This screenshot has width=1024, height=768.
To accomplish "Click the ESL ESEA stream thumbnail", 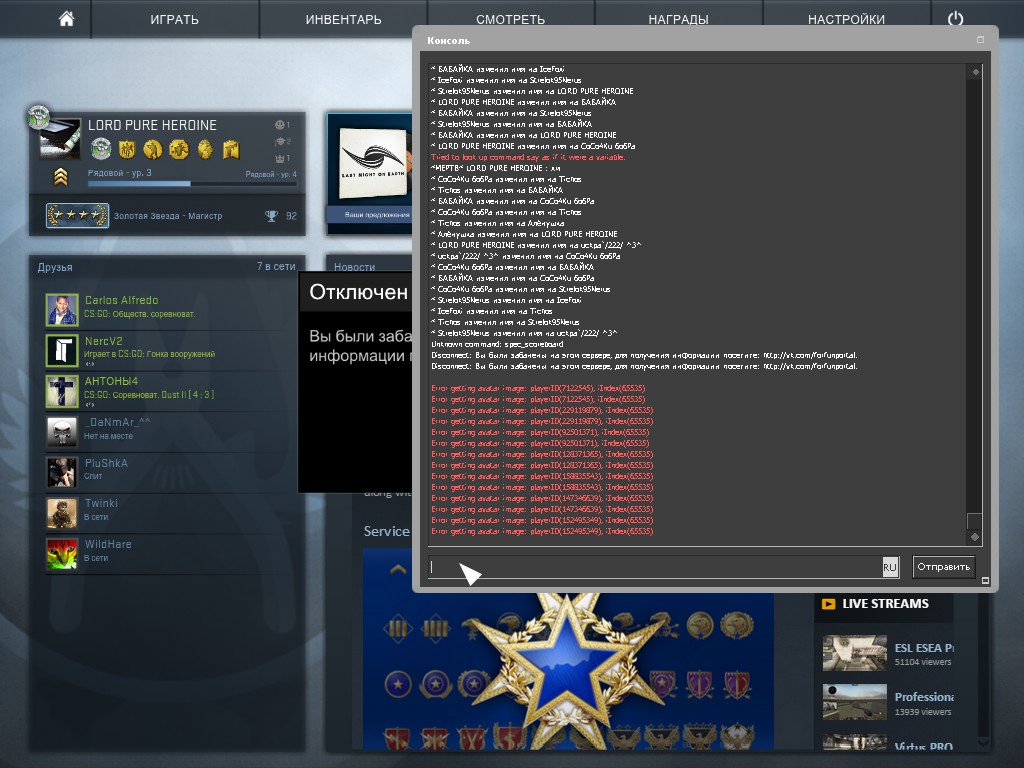I will coord(854,652).
